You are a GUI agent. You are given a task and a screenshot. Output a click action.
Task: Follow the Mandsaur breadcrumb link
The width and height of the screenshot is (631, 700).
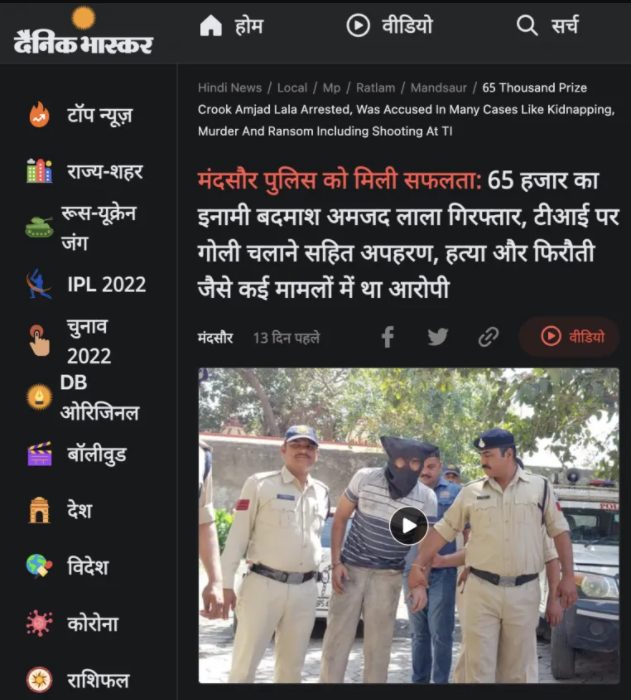pos(439,88)
